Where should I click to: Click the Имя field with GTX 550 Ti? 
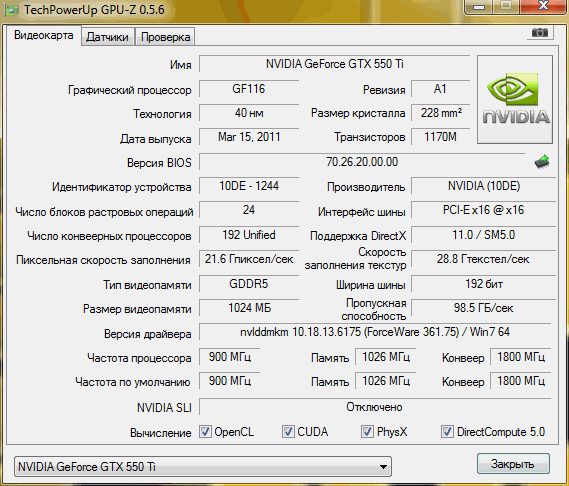(x=335, y=64)
